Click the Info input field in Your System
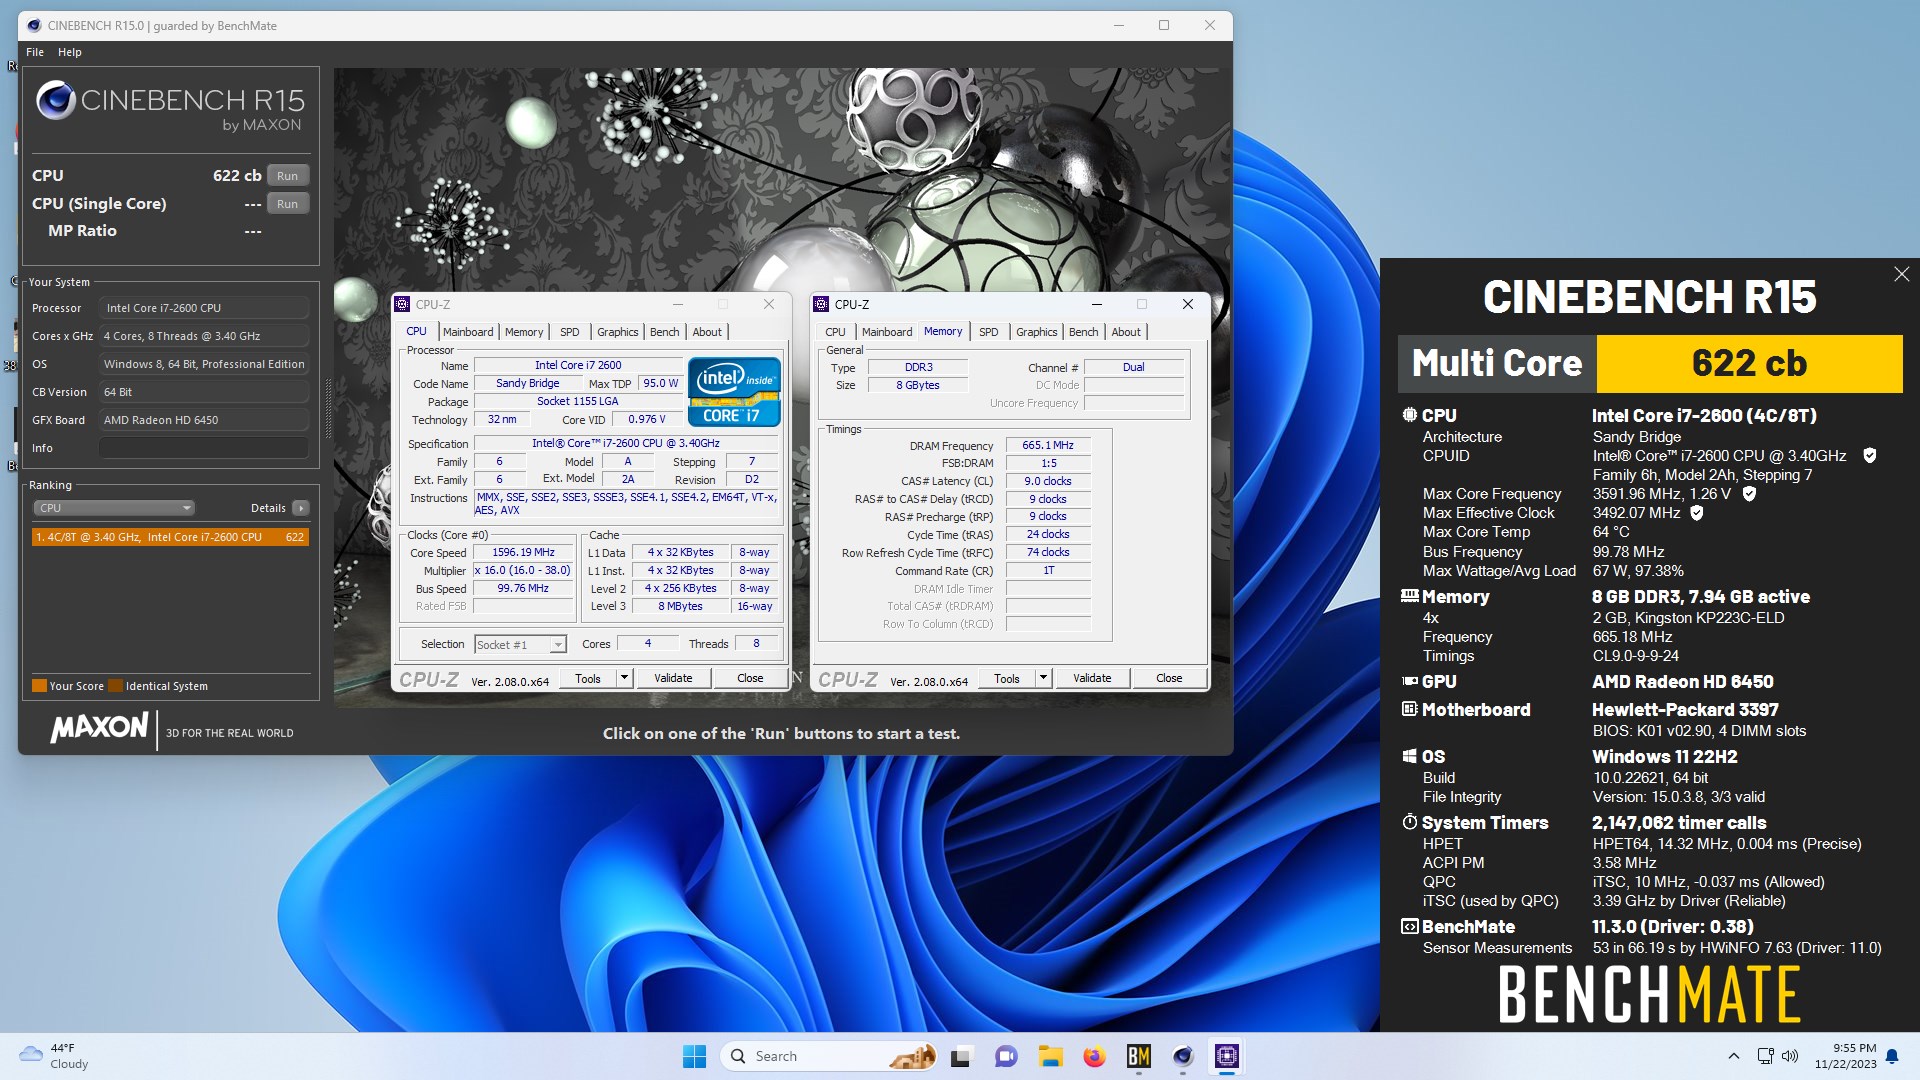 click(204, 448)
